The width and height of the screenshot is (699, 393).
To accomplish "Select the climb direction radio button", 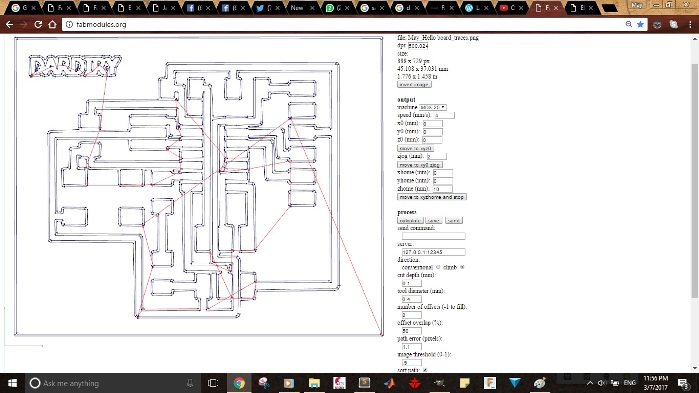I will (462, 267).
